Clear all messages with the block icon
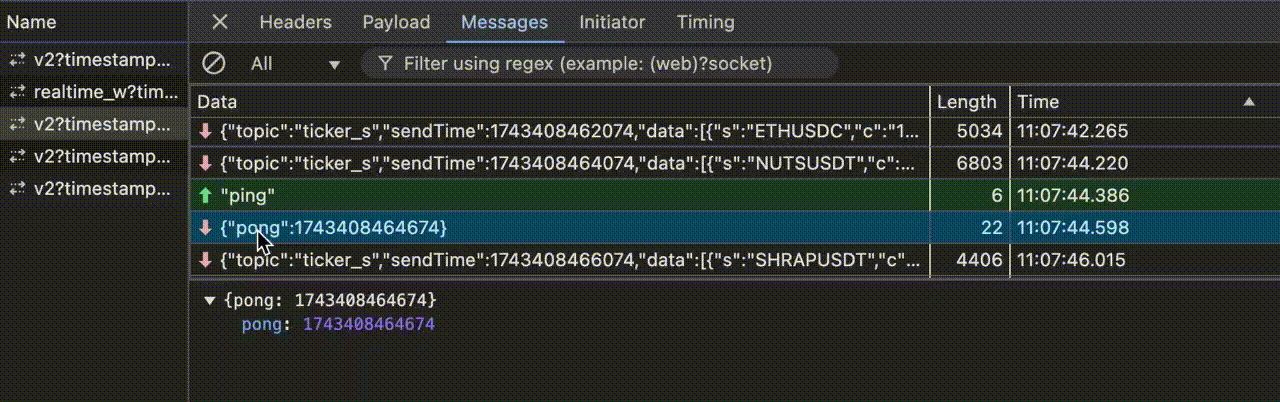This screenshot has width=1280, height=402. [213, 64]
